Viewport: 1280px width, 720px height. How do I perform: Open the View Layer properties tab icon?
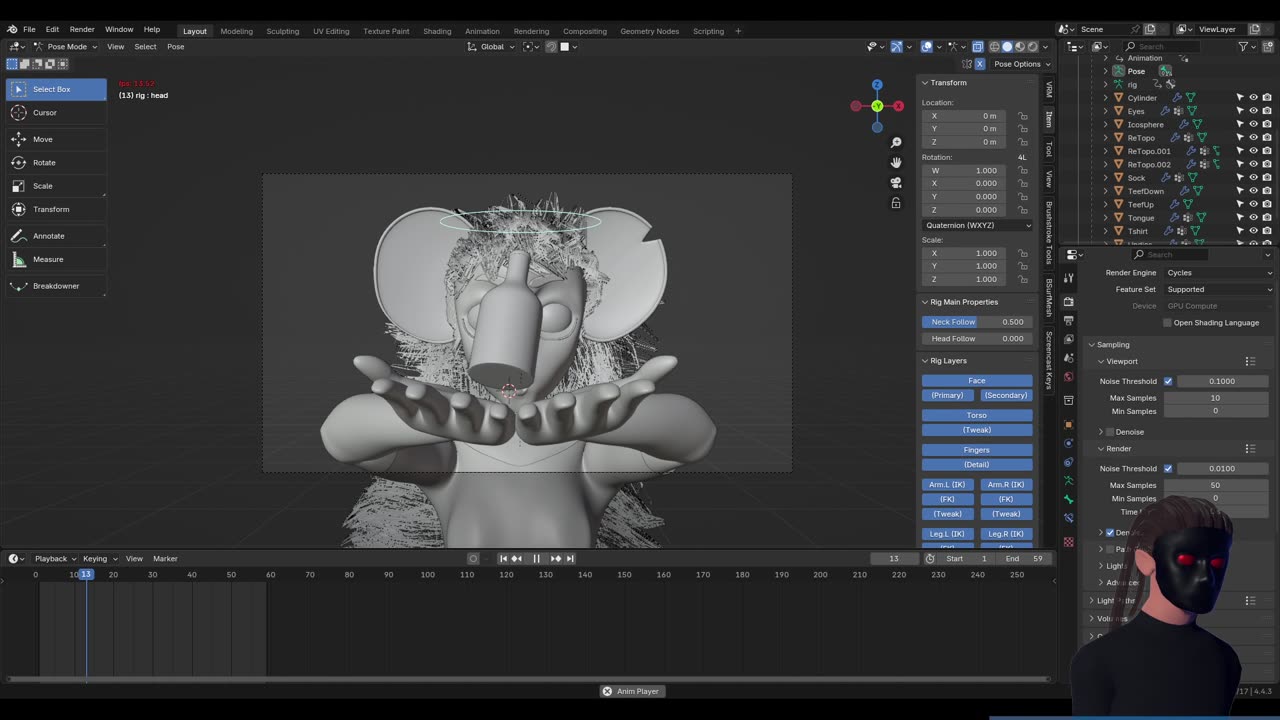[1069, 340]
